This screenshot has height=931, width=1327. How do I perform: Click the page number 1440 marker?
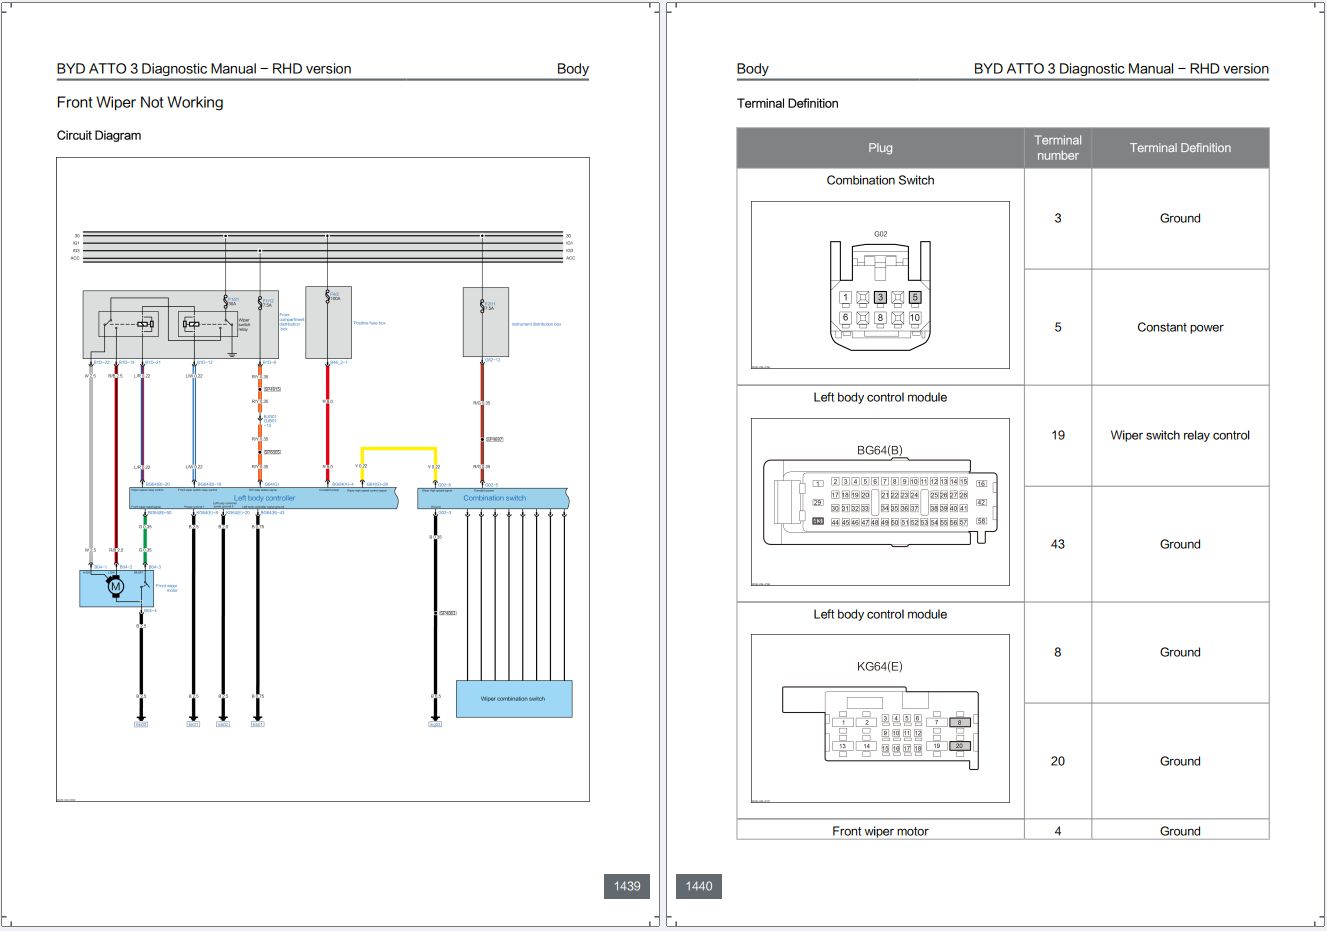pos(698,886)
